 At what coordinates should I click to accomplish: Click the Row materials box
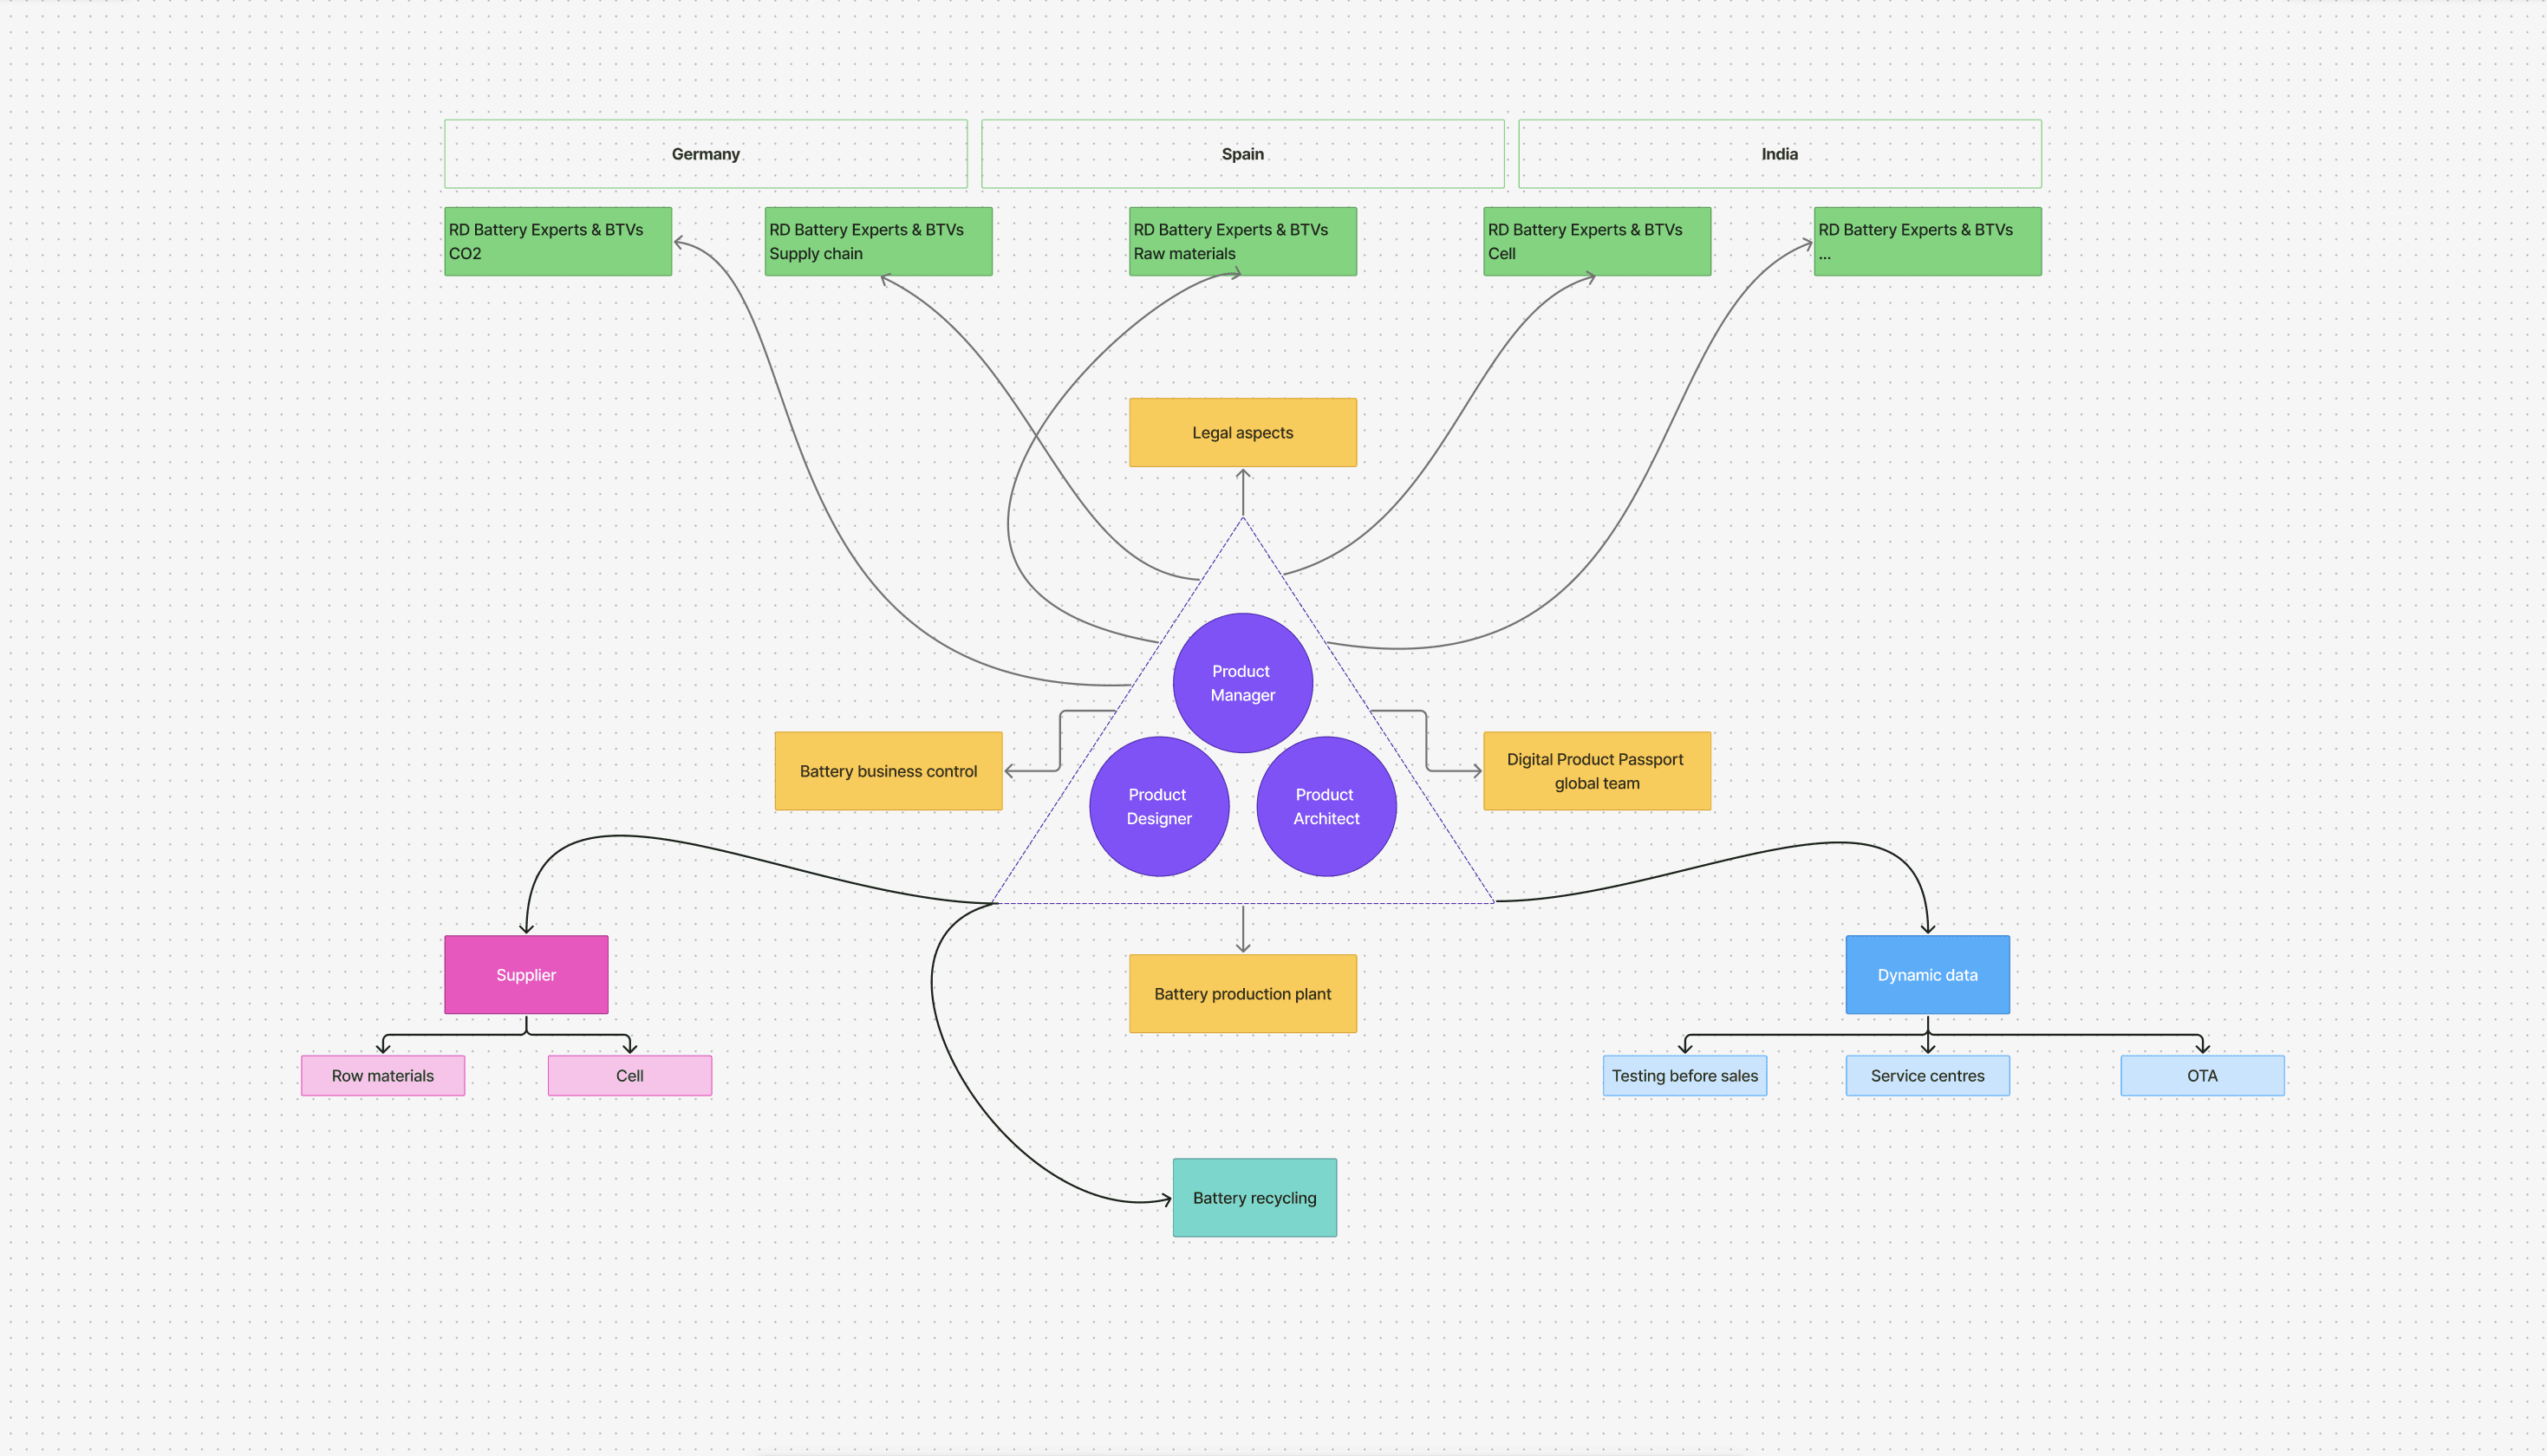(383, 1076)
